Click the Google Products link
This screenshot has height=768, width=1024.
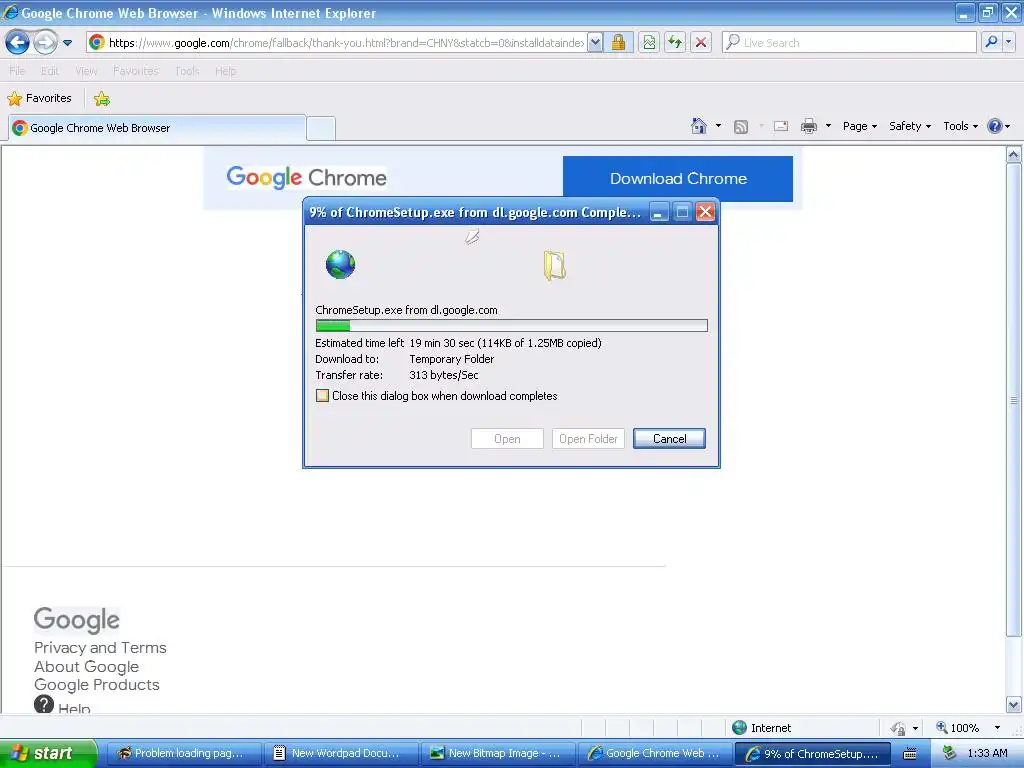click(x=97, y=684)
